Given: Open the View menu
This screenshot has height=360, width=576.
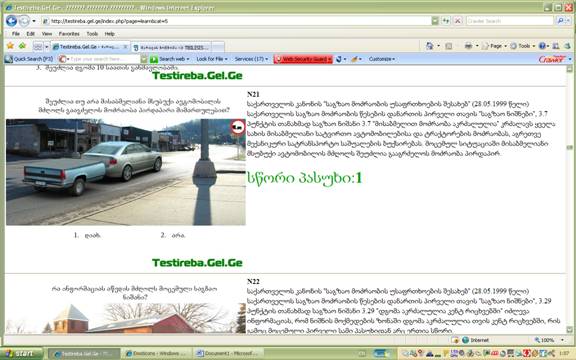Looking at the screenshot, I should coord(47,34).
